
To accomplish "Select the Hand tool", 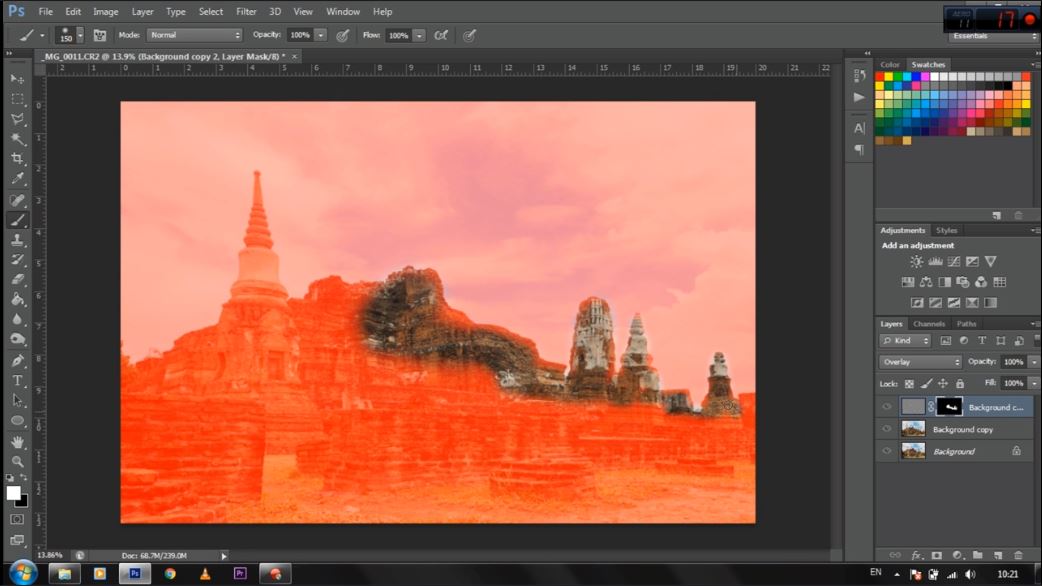I will tap(17, 442).
